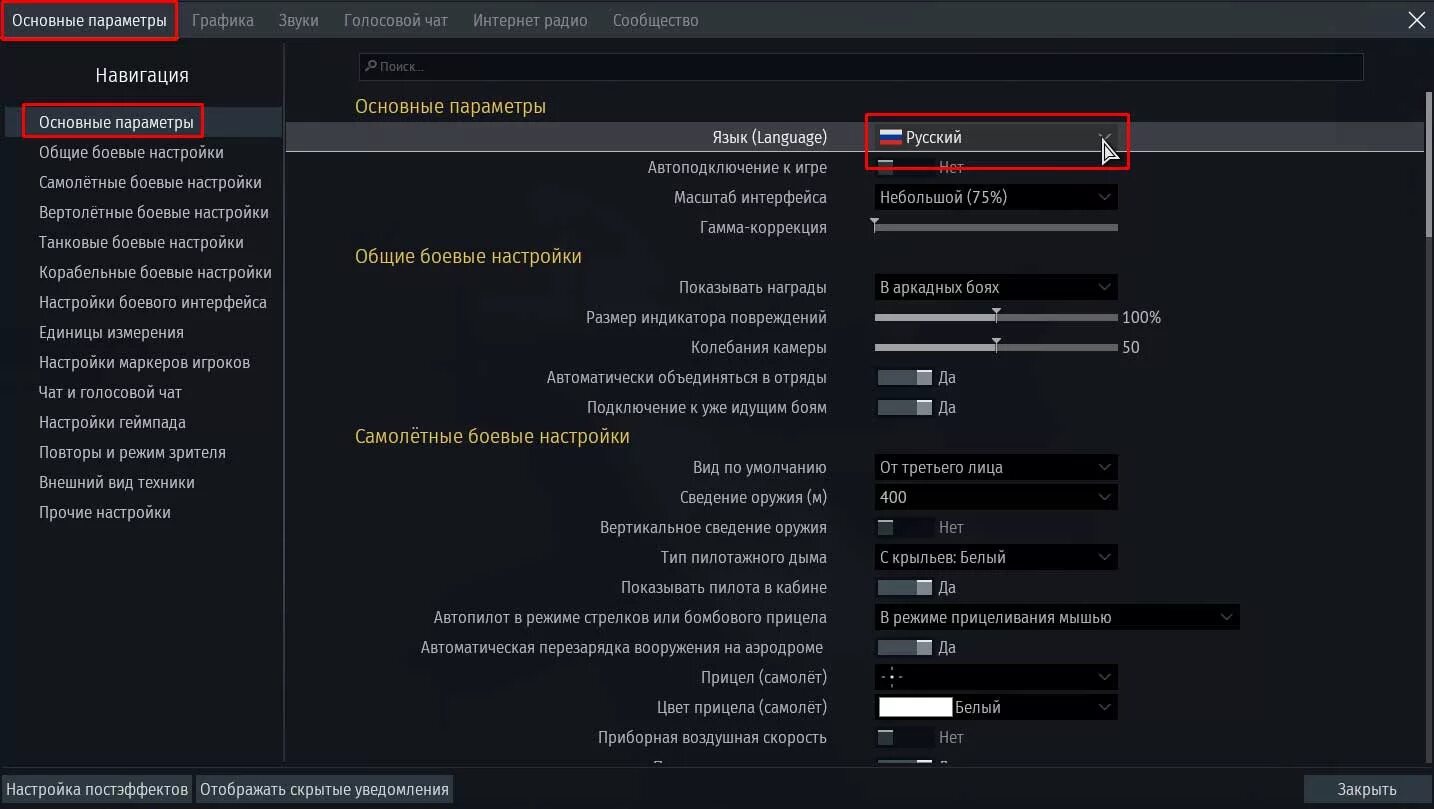Click the white Цвет прицела color swatch
This screenshot has height=809, width=1434.
(915, 707)
